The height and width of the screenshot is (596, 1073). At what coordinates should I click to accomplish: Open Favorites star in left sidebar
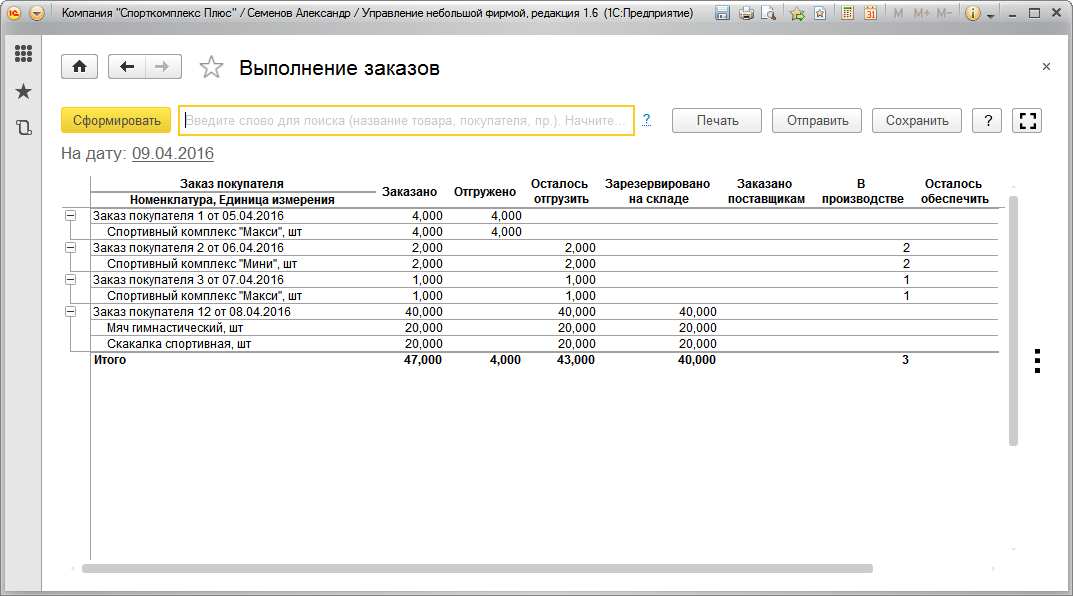[x=23, y=92]
